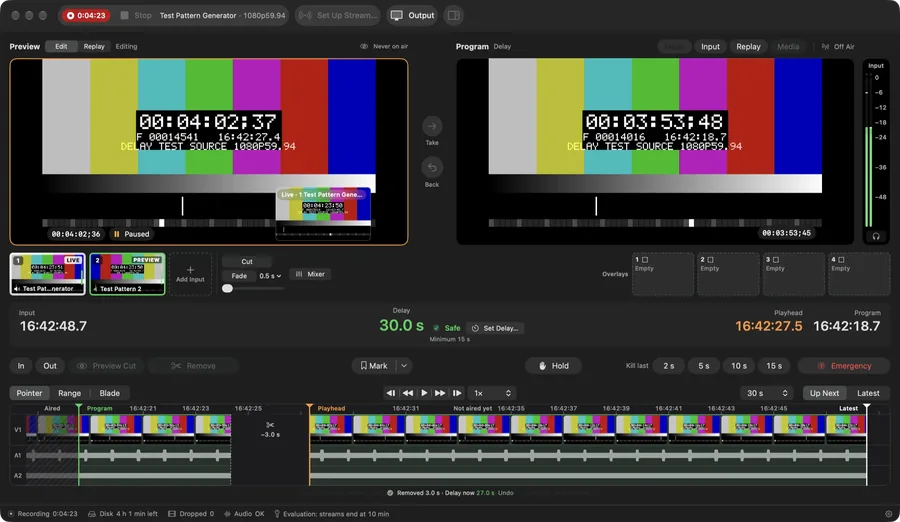Click Add Input plus button
The width and height of the screenshot is (900, 522).
point(190,274)
